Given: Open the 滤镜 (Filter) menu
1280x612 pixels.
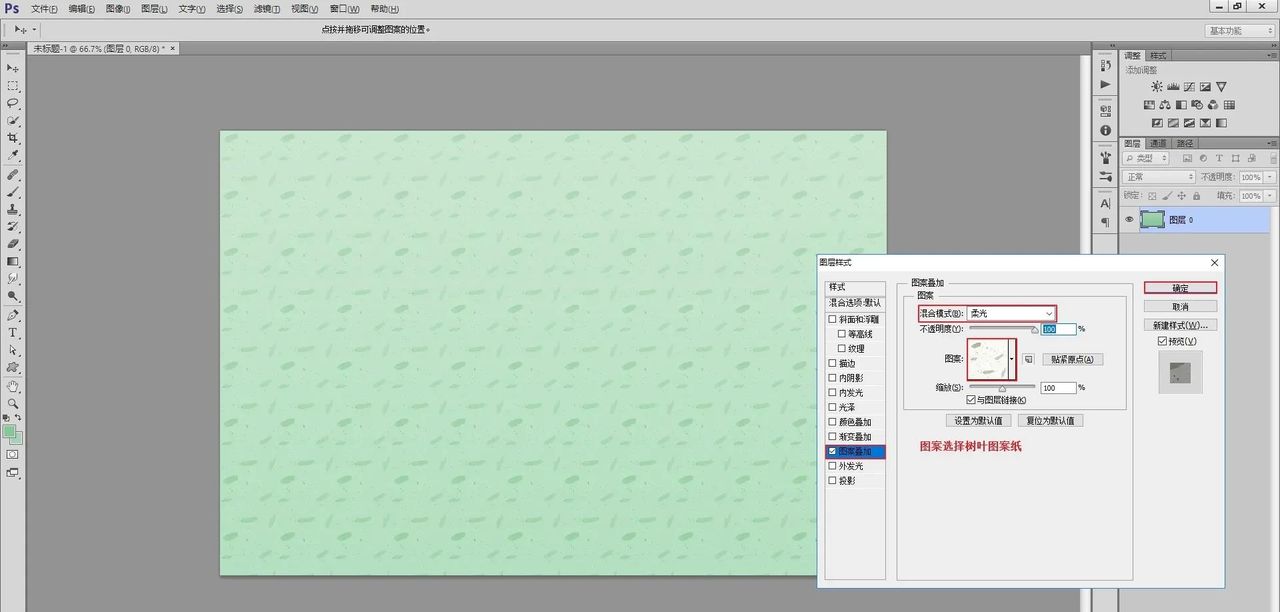Looking at the screenshot, I should [264, 9].
